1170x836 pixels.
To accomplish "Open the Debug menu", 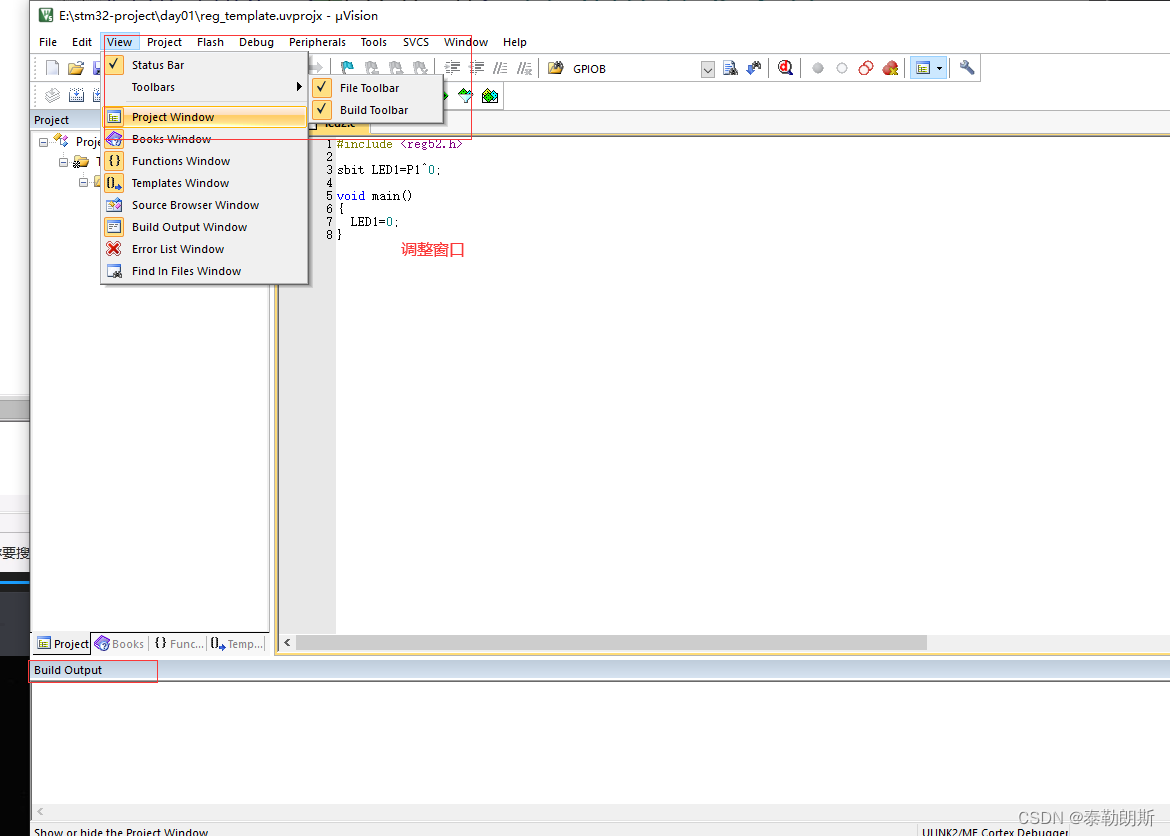I will [x=257, y=43].
